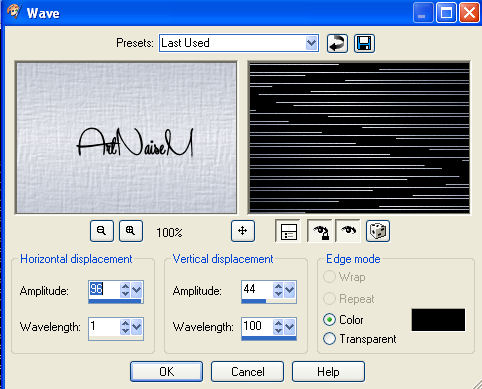Open the Presets dropdown list

pos(311,43)
